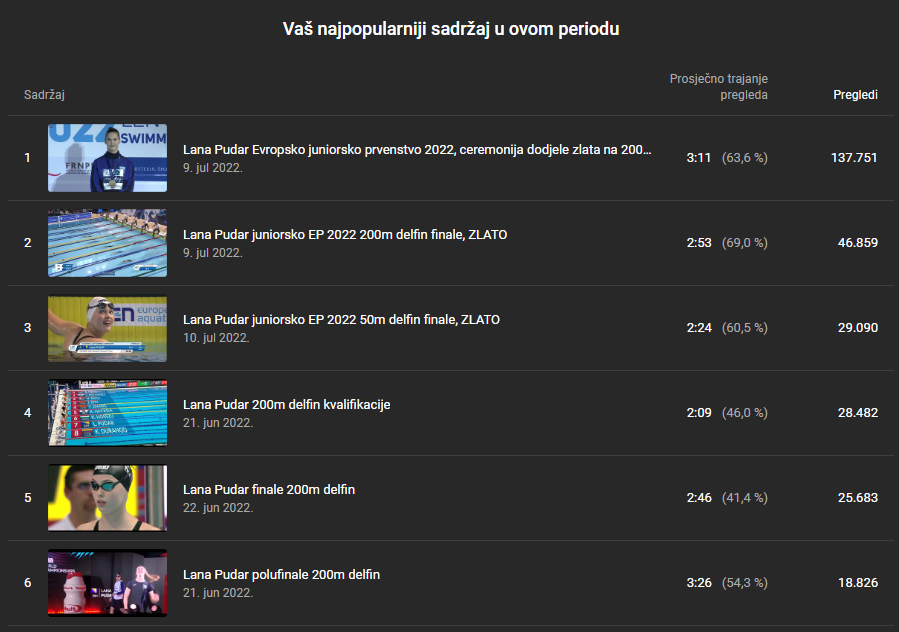Click the 3:11 average duration value
The height and width of the screenshot is (632, 899).
pos(698,158)
